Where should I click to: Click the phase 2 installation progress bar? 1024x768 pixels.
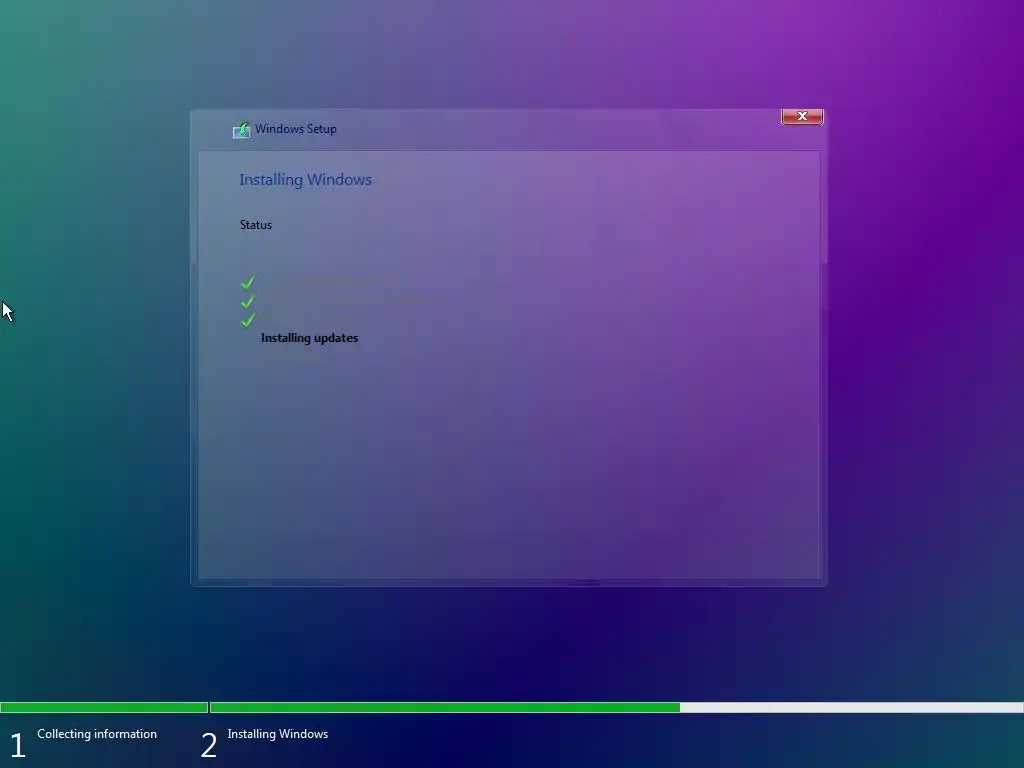click(616, 707)
